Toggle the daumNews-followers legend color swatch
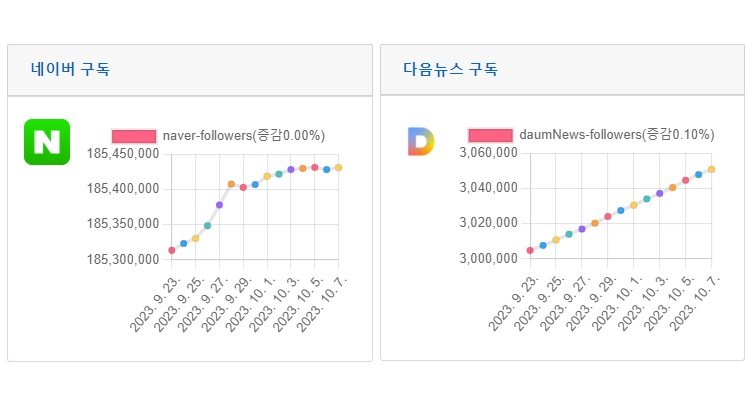The width and height of the screenshot is (753, 398). (490, 135)
